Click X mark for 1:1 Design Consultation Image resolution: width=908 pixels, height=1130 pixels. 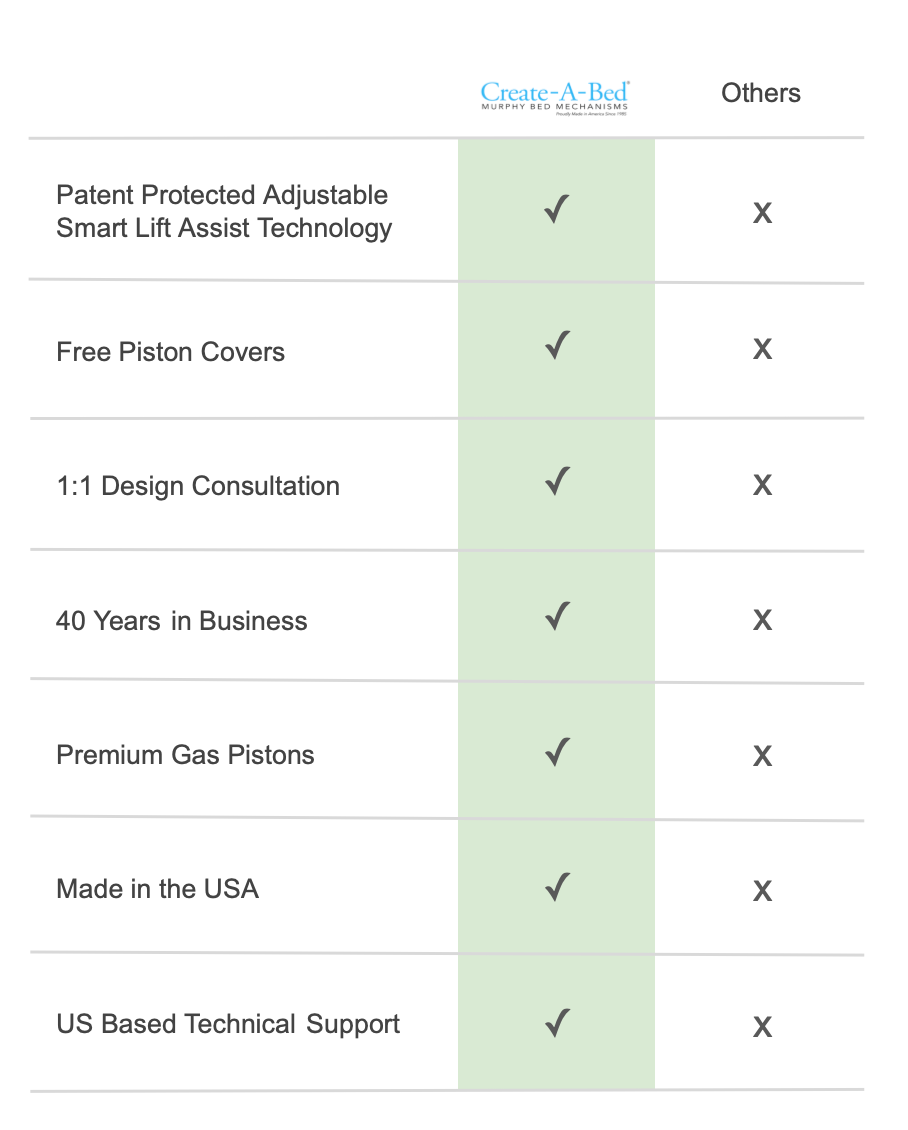click(762, 485)
